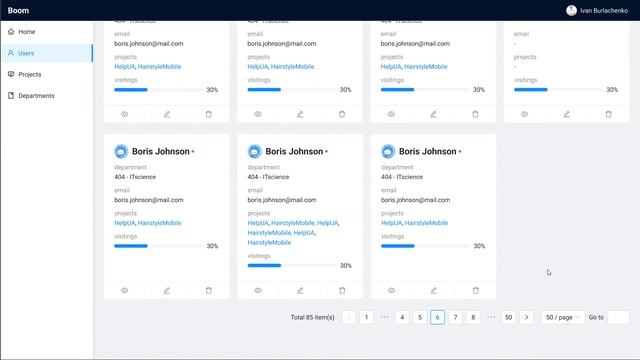
Task: Open the 50 / page size dropdown
Action: pyautogui.click(x=562, y=317)
